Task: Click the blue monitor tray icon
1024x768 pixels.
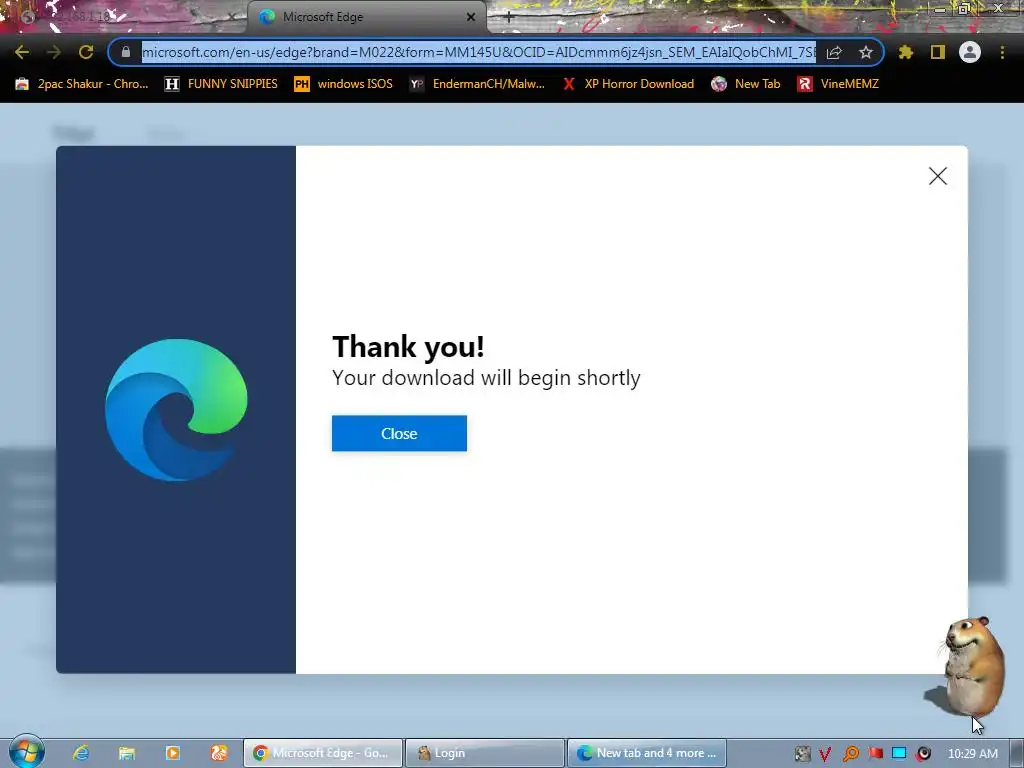Action: (899, 754)
